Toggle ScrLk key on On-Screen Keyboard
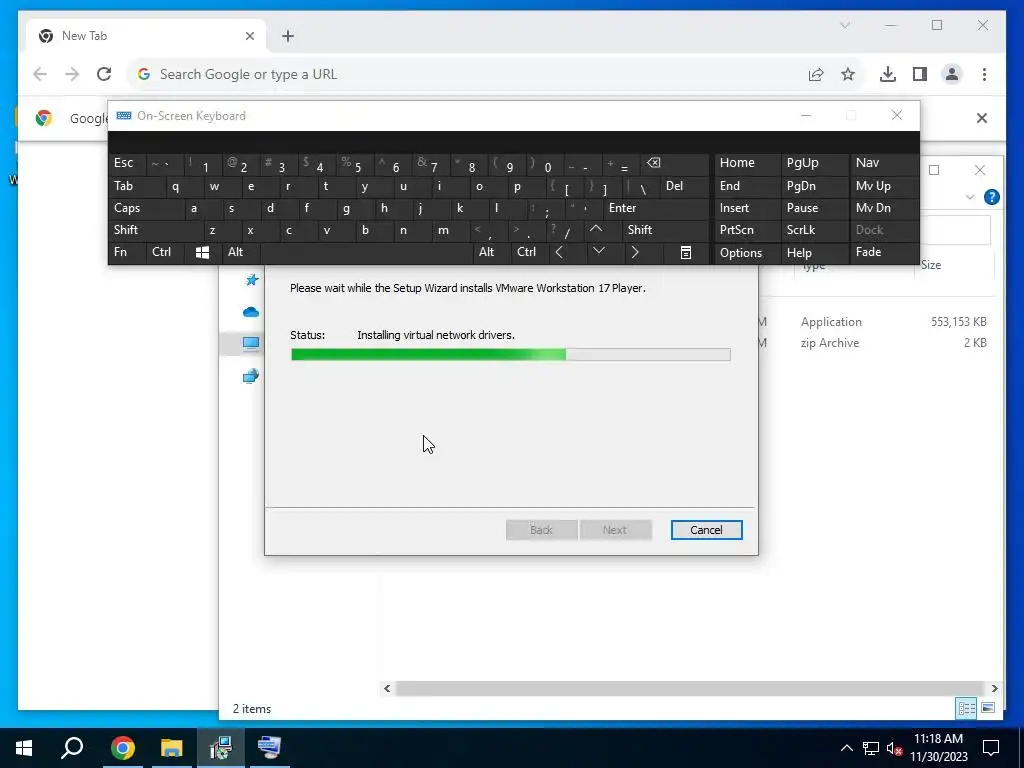 tap(814, 230)
